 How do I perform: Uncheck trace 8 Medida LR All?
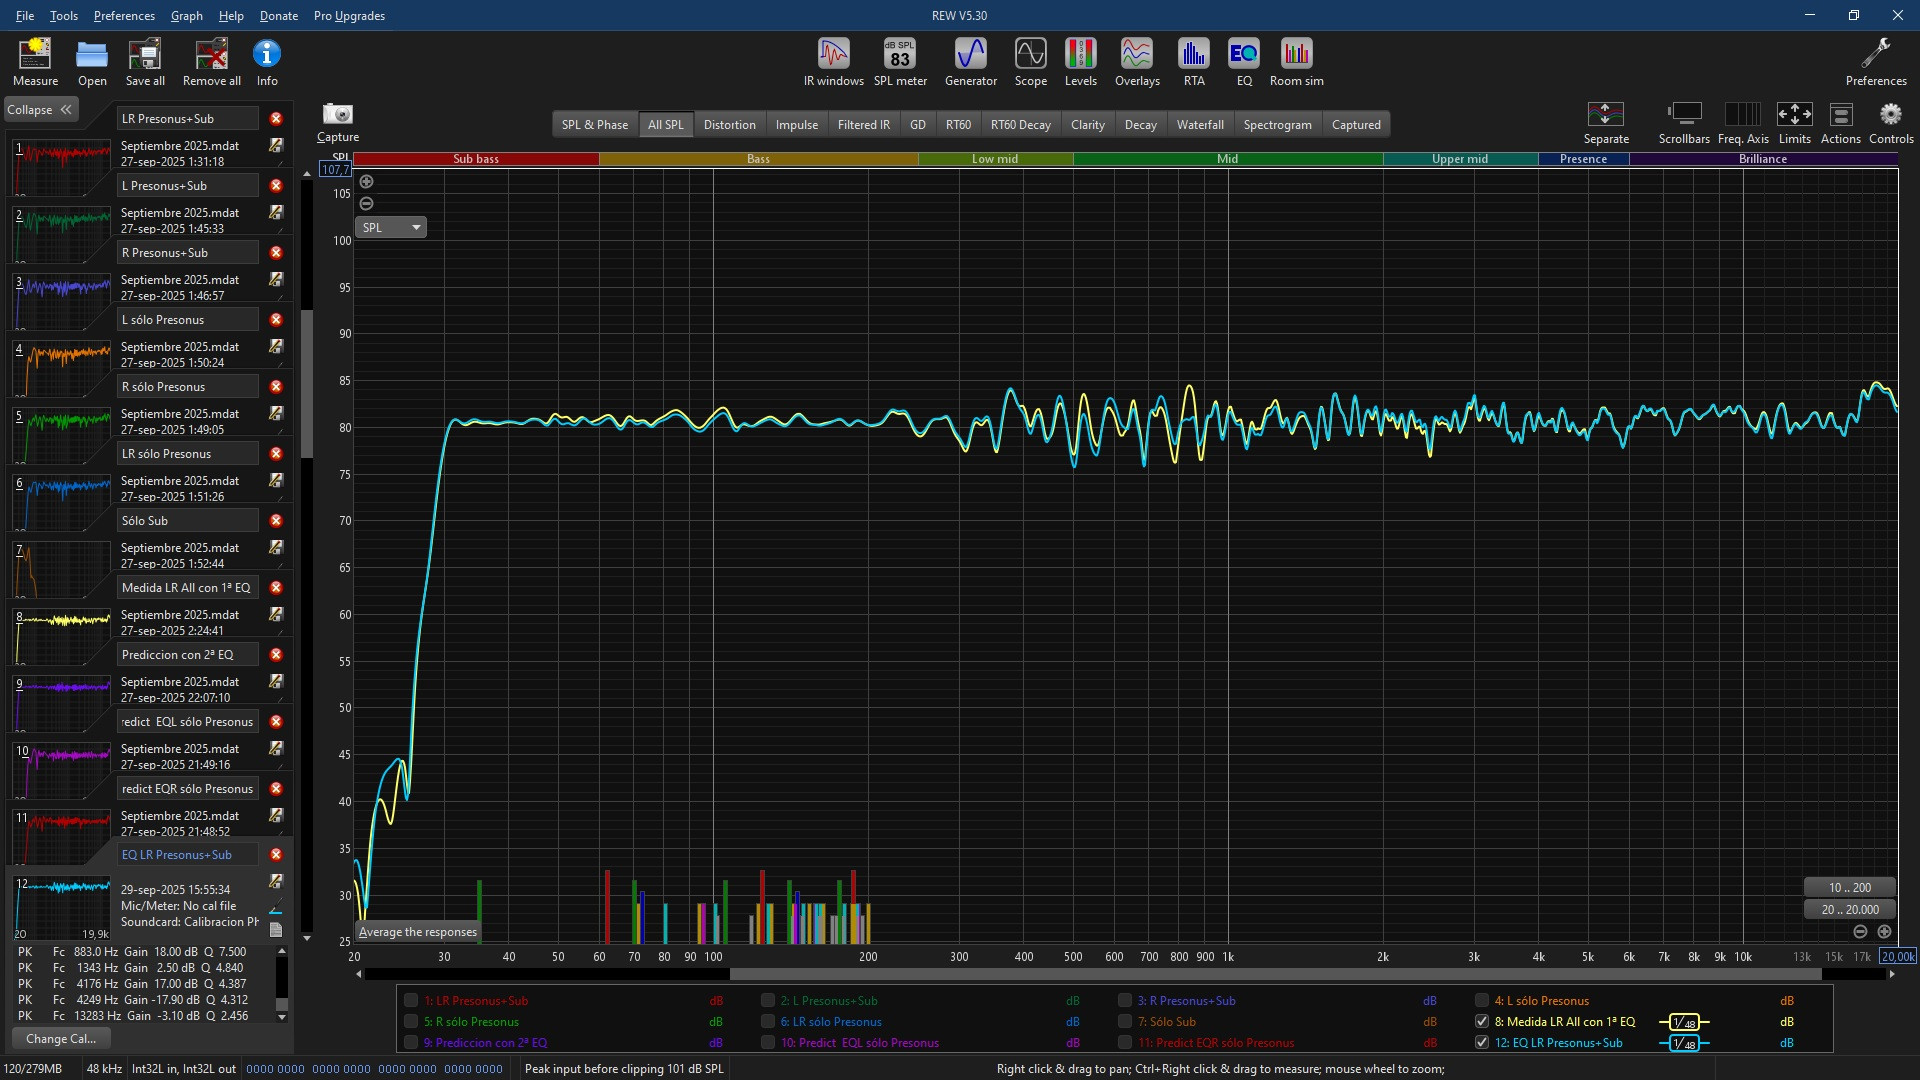pyautogui.click(x=1482, y=1022)
